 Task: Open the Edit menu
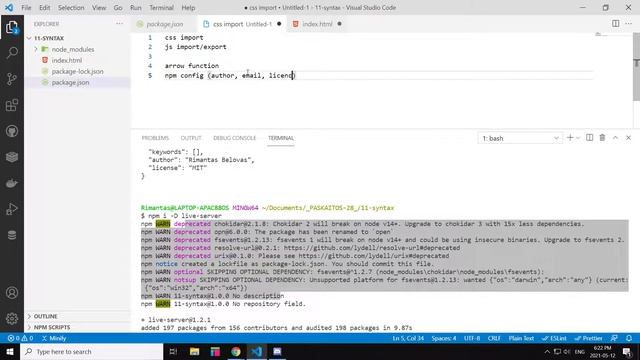click(44, 7)
